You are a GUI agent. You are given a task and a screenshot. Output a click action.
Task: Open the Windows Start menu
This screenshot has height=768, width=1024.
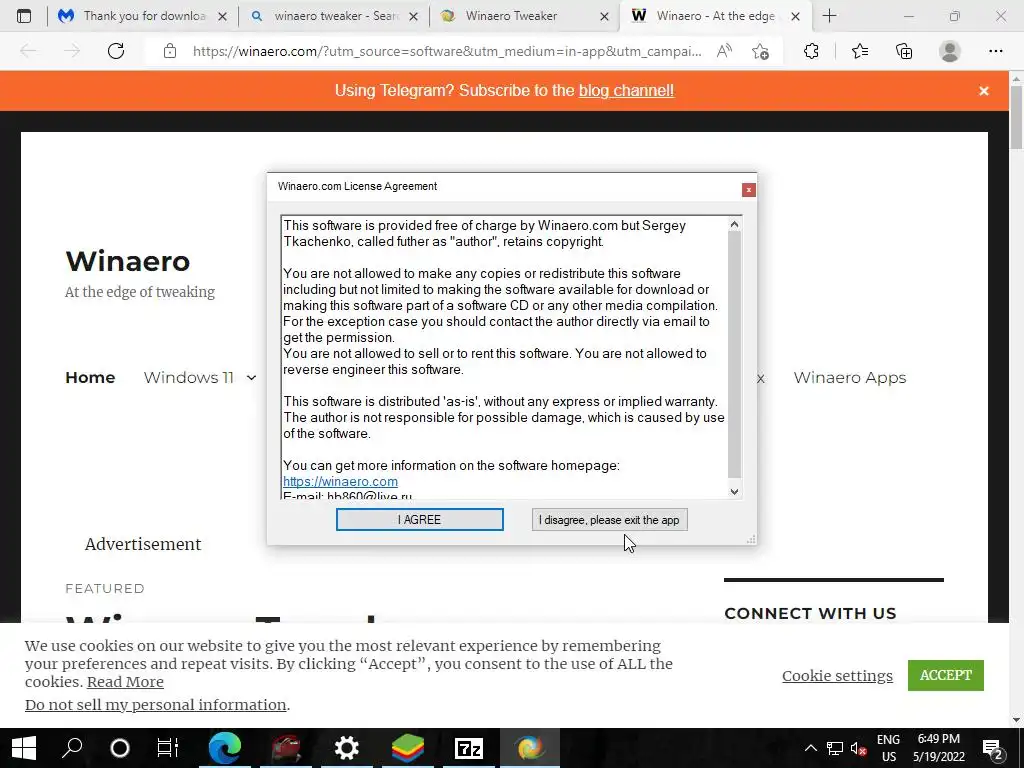(x=24, y=748)
